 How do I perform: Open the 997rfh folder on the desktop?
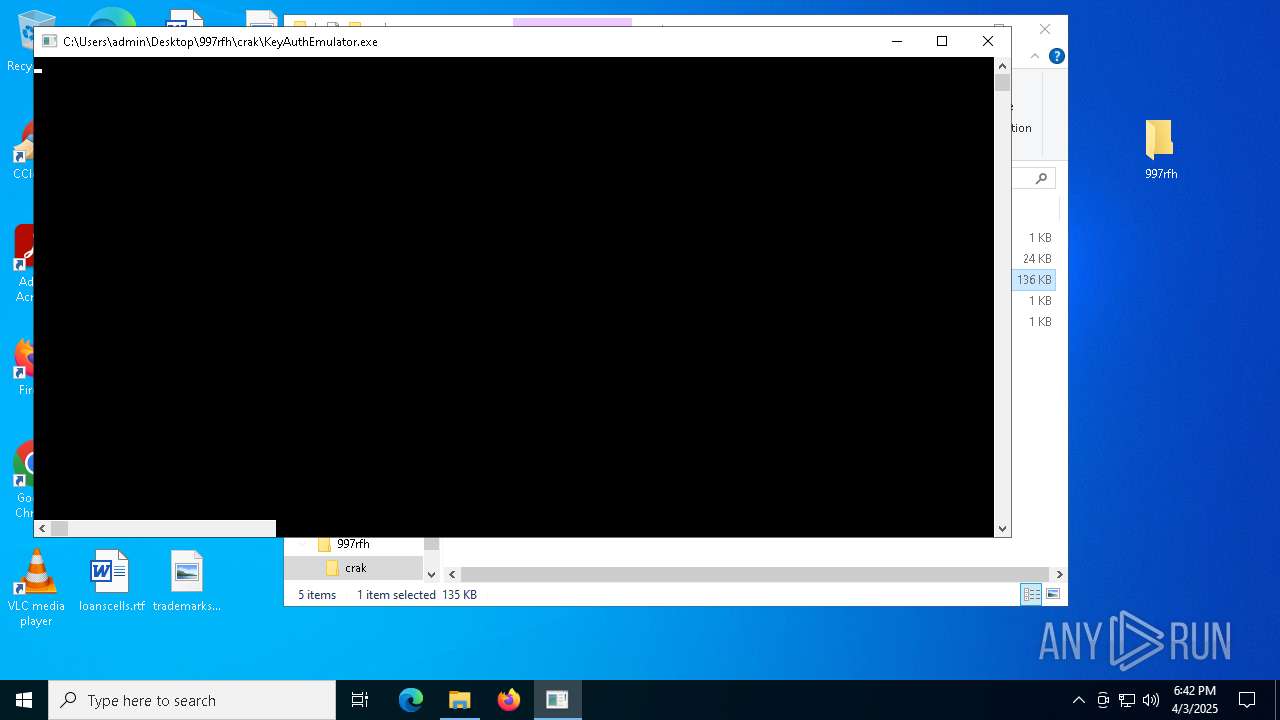(1160, 150)
